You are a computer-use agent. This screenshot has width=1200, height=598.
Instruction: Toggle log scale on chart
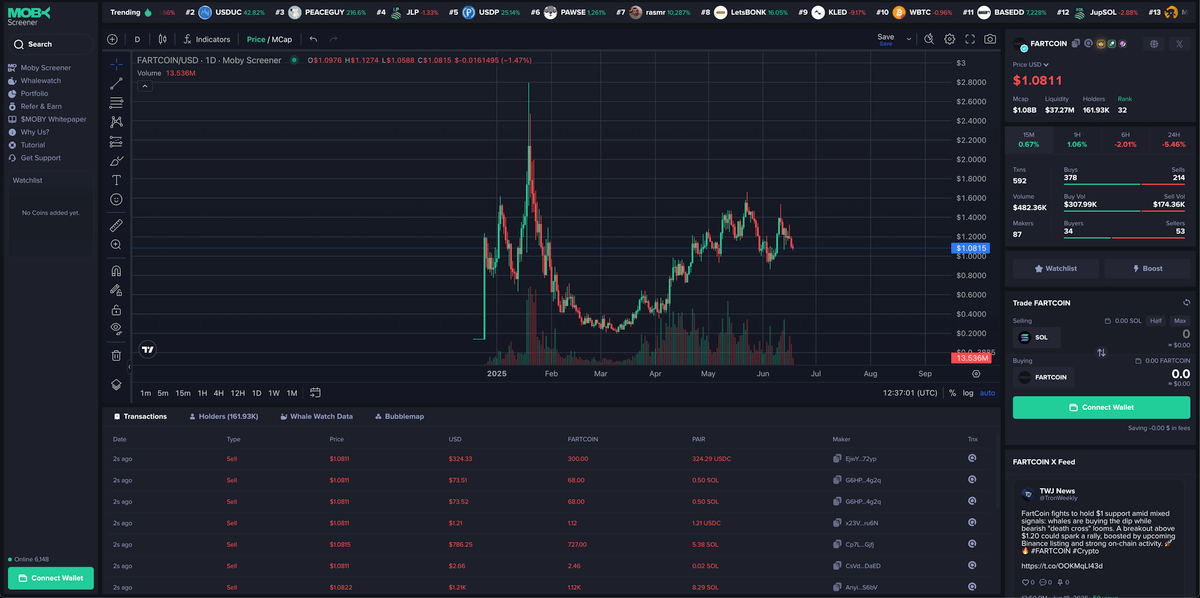pos(967,393)
